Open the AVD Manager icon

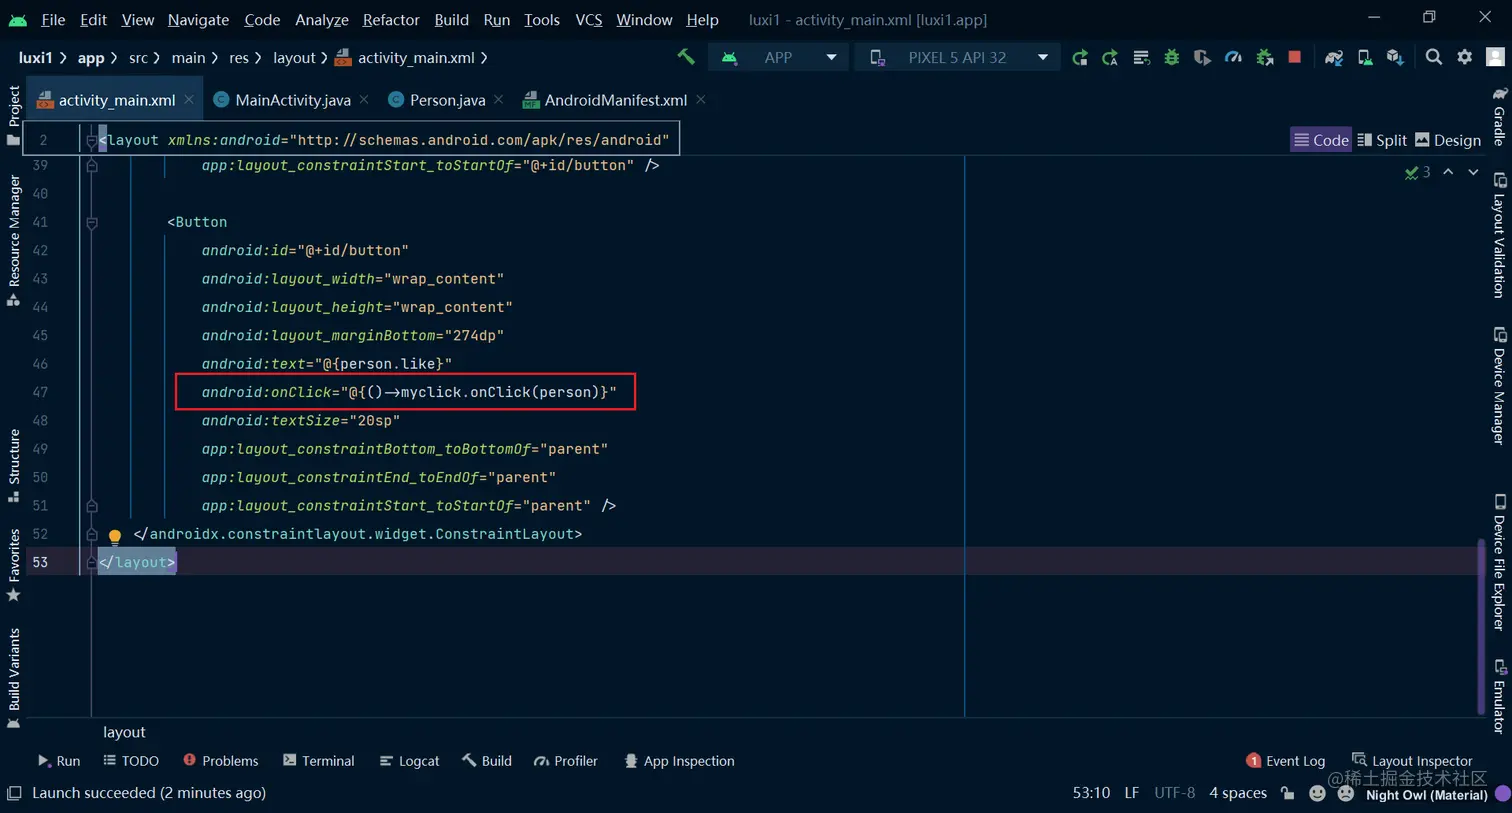1365,58
